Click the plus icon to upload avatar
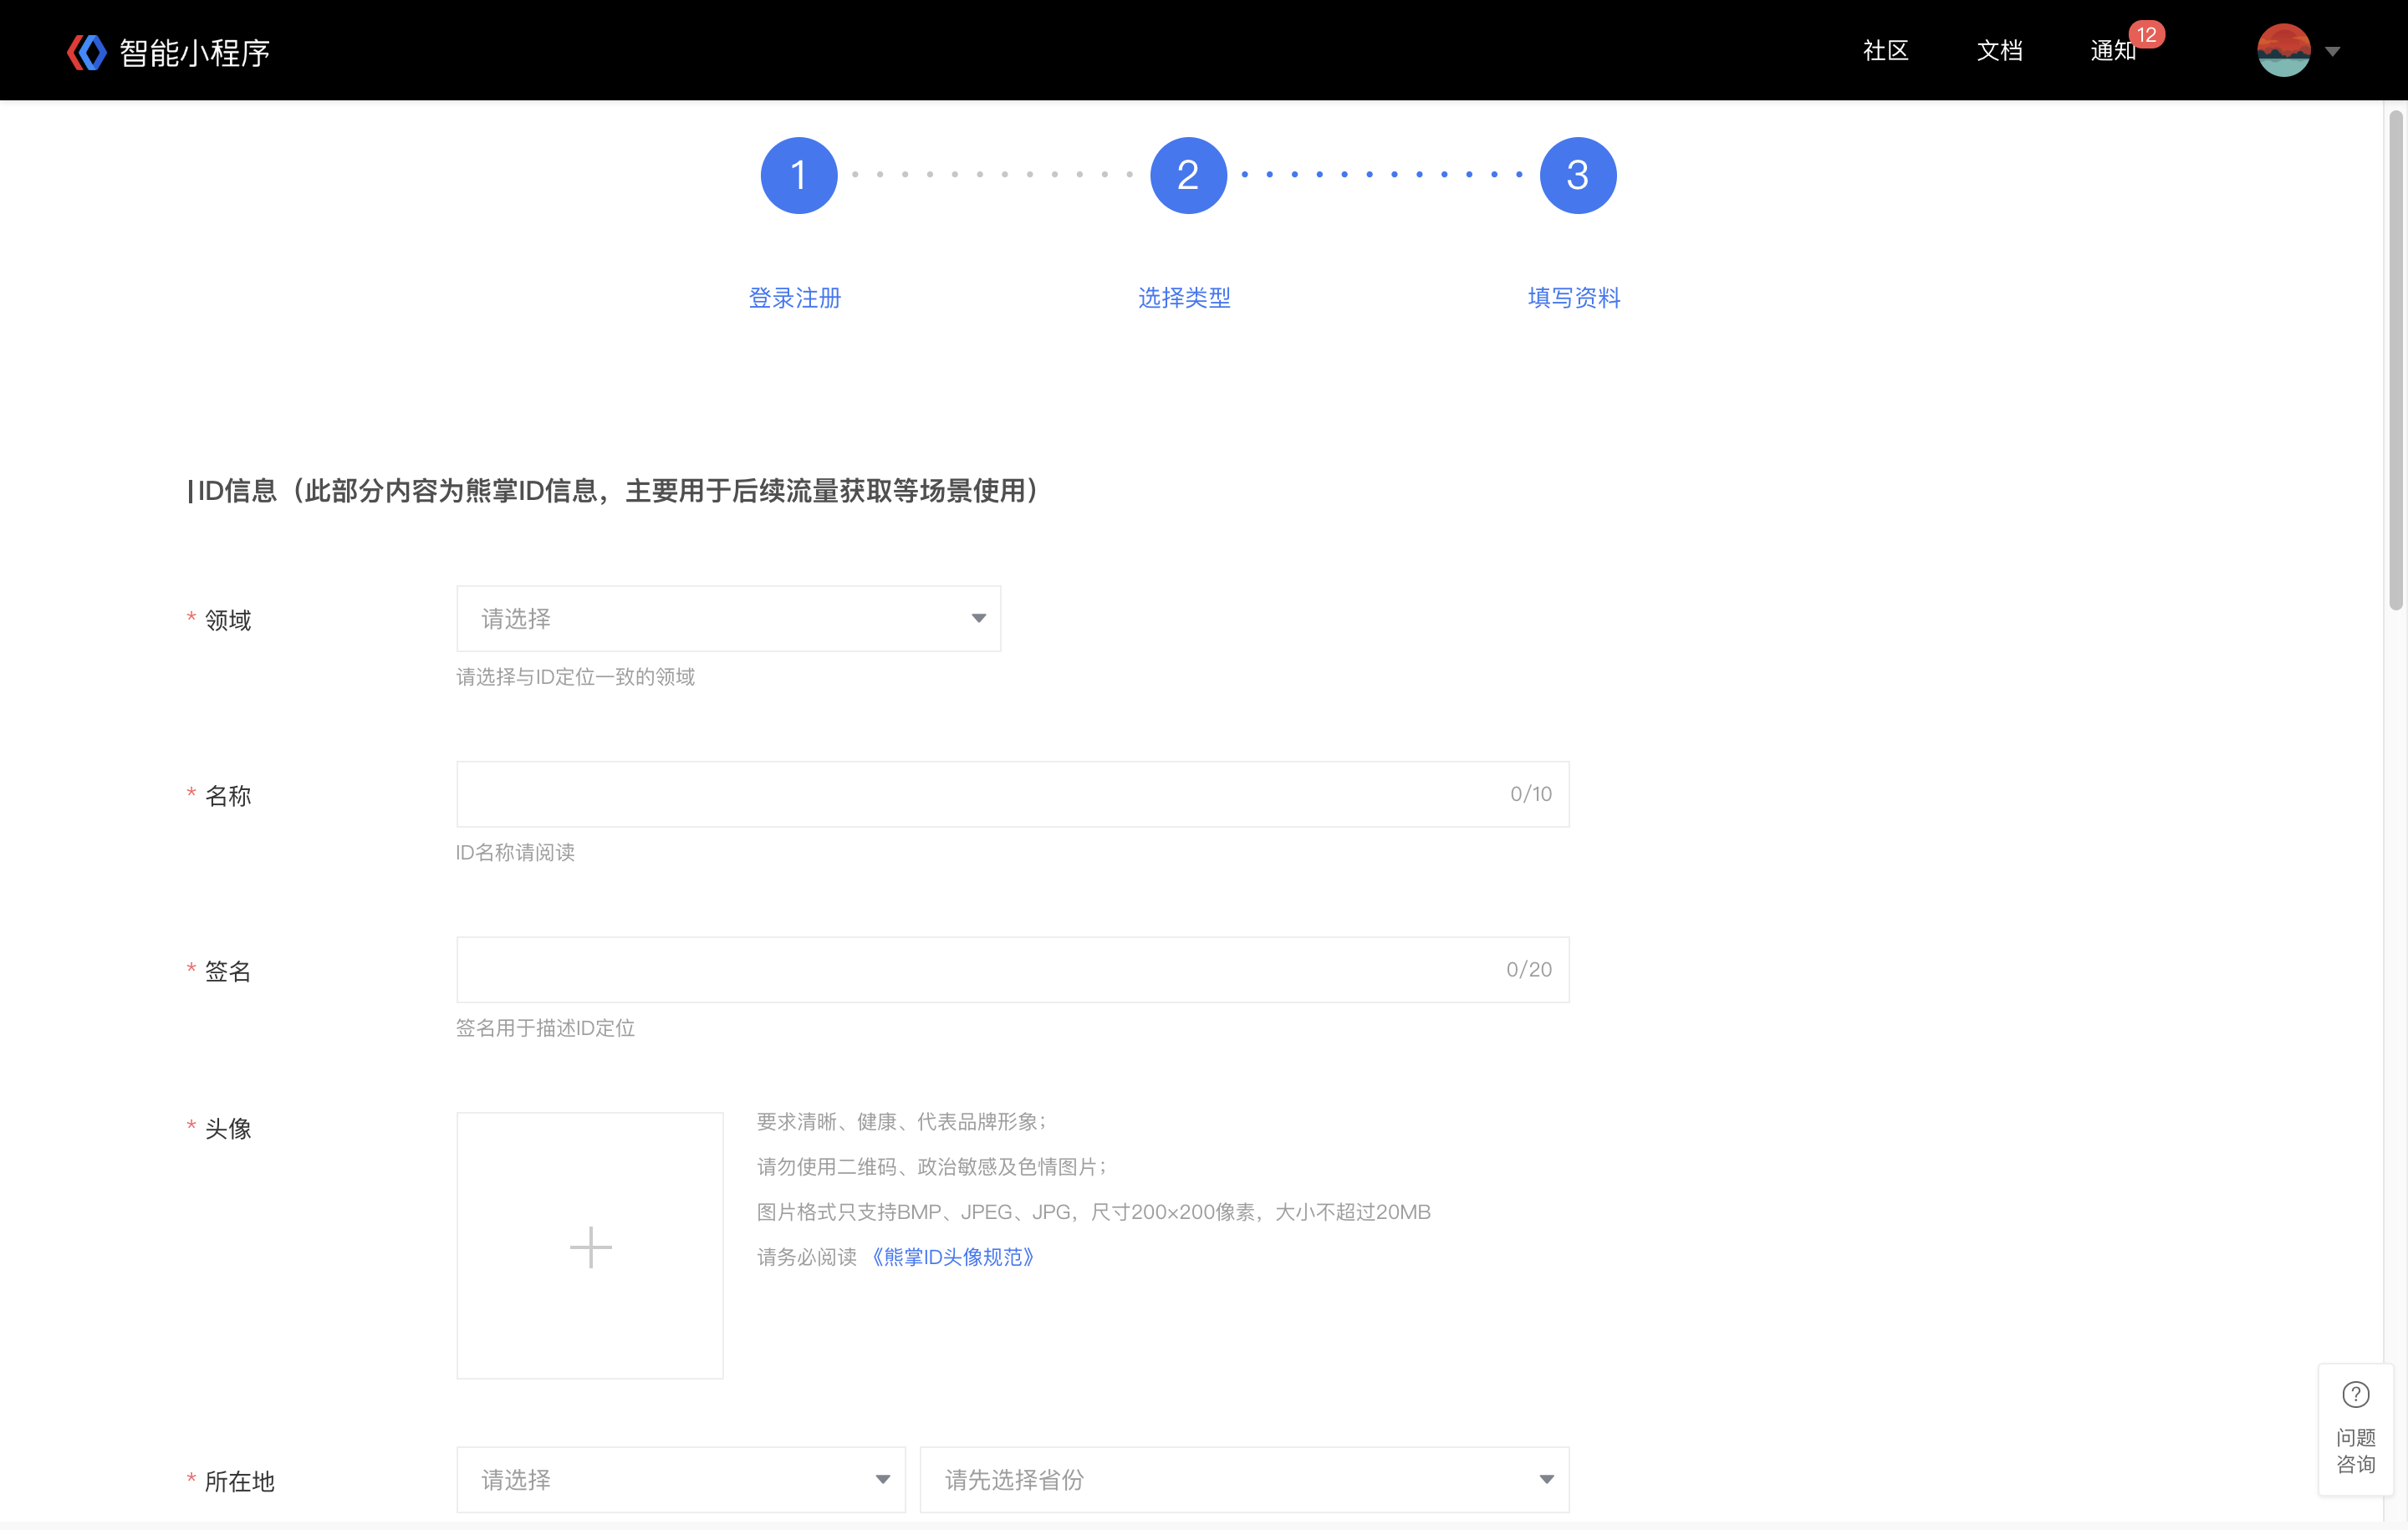 (590, 1246)
